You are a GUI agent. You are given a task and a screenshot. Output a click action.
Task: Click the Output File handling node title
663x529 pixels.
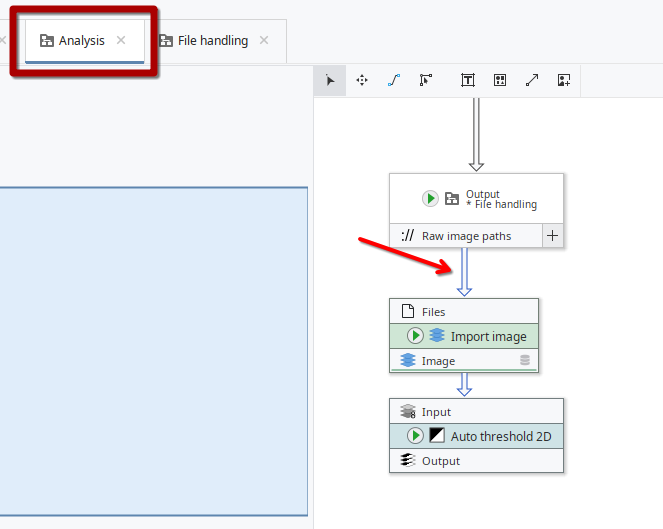[501, 199]
